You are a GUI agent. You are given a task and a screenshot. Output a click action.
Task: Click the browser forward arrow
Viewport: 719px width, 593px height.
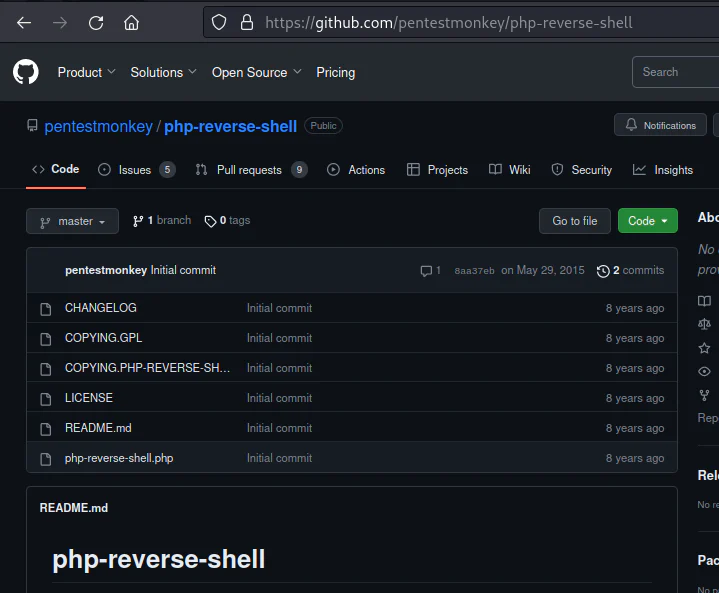click(60, 22)
